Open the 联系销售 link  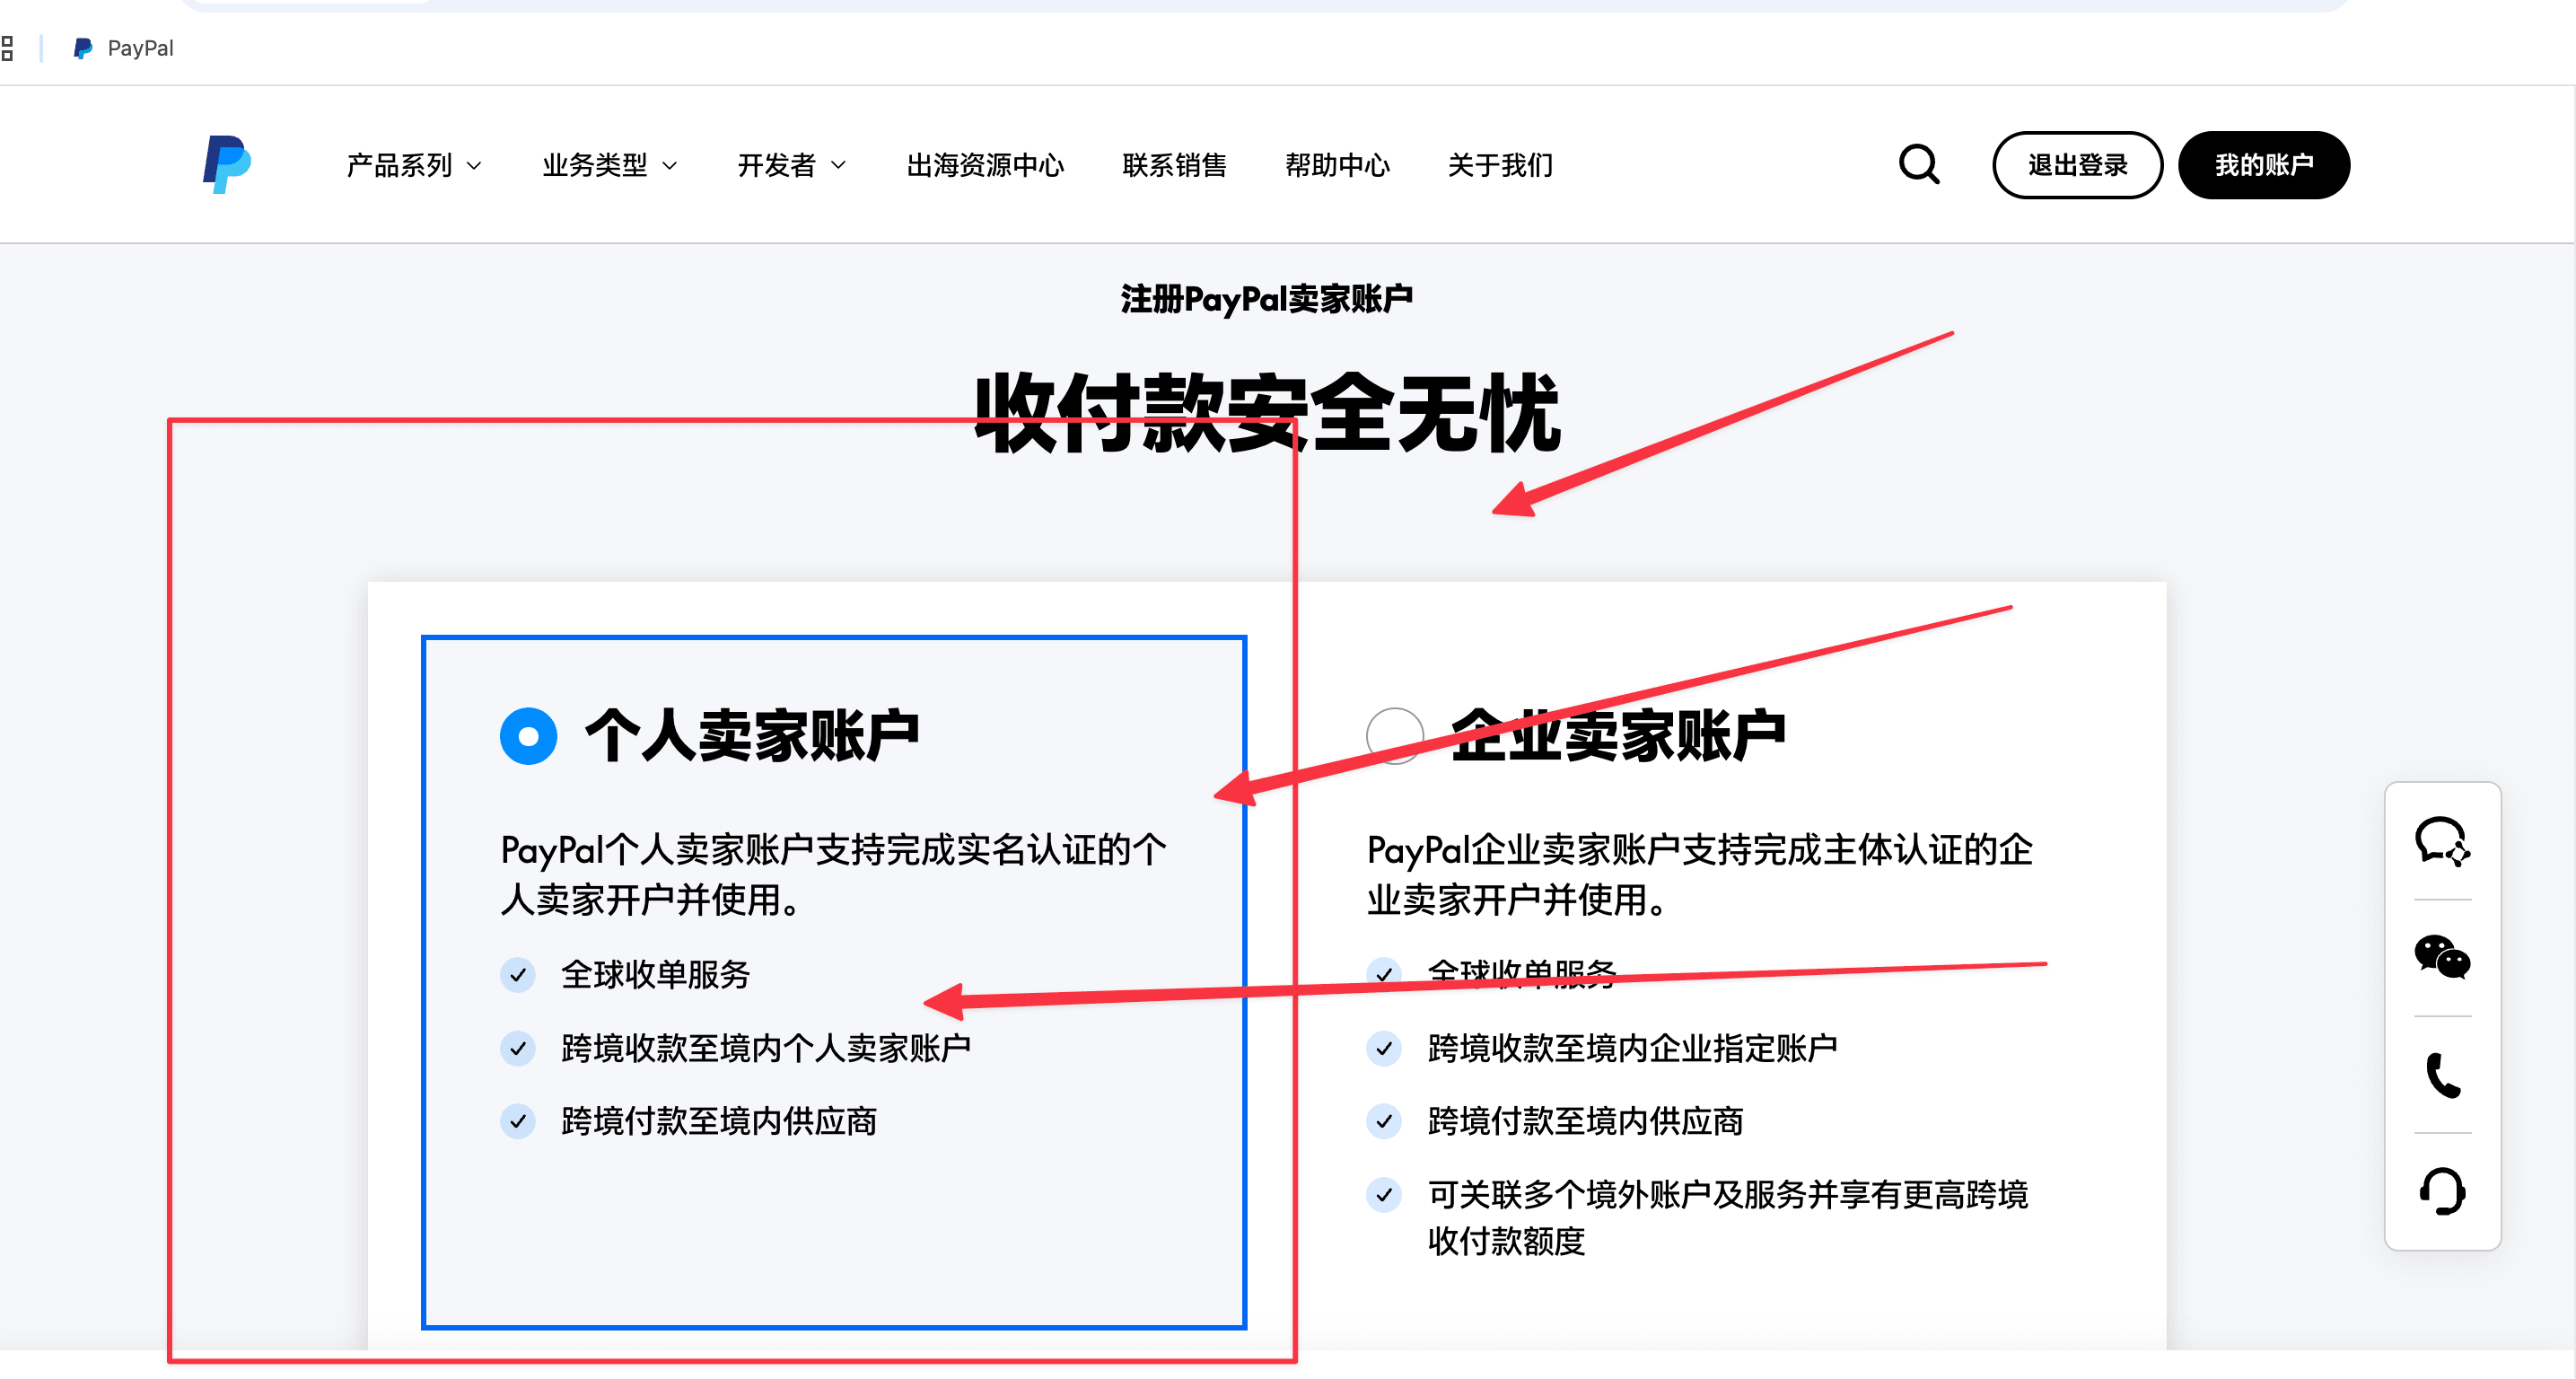click(x=1174, y=165)
